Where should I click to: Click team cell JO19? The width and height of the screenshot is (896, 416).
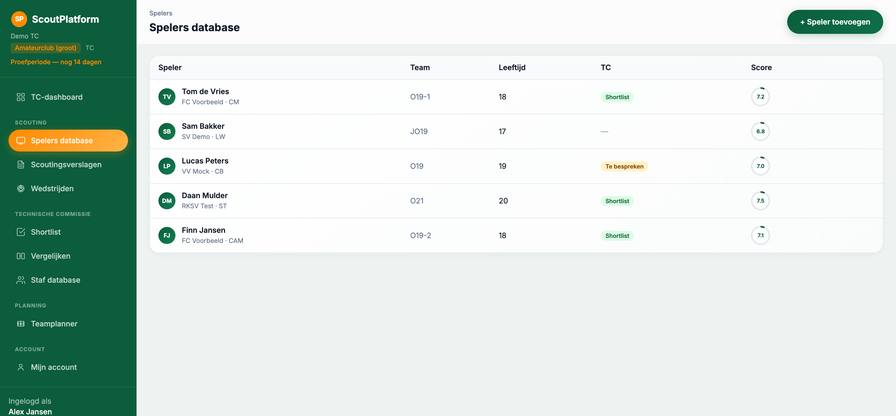[419, 131]
